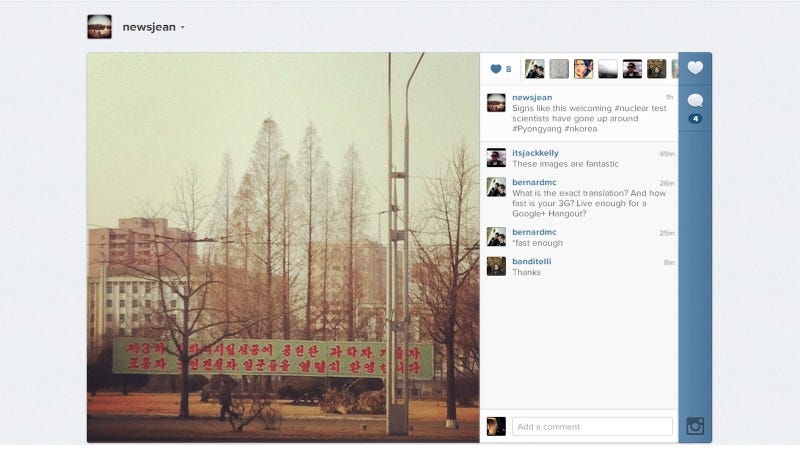
Task: Expand the newsjean account dropdown arrow
Action: click(183, 28)
